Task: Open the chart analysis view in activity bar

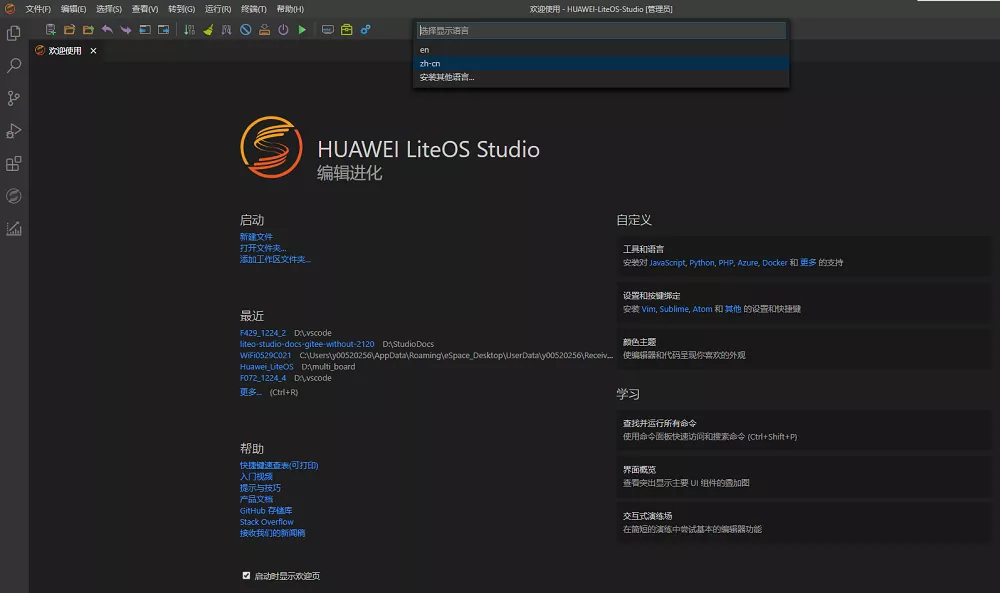Action: click(x=13, y=228)
